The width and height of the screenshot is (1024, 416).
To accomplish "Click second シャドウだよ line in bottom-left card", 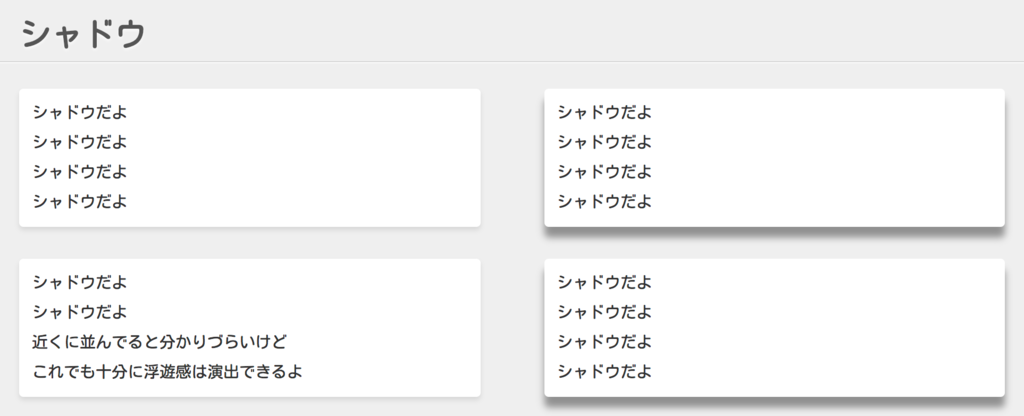I will click(80, 312).
